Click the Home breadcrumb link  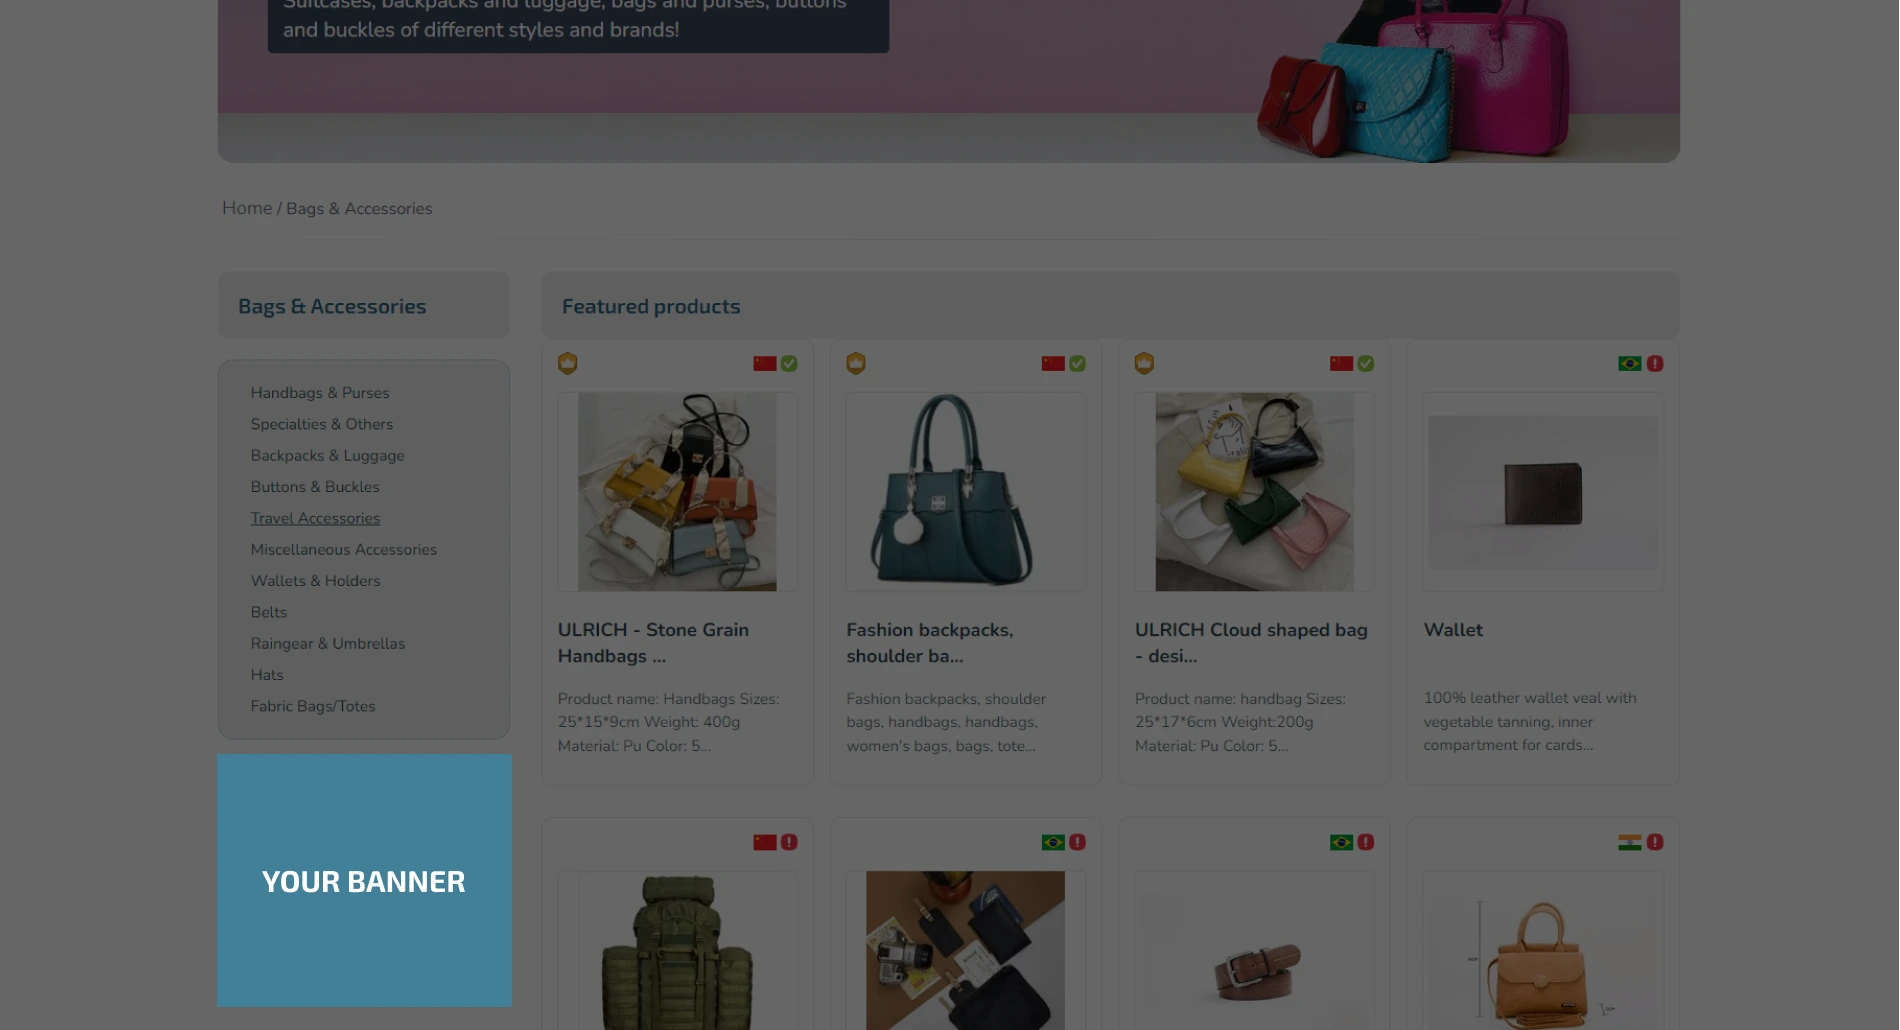pos(247,208)
